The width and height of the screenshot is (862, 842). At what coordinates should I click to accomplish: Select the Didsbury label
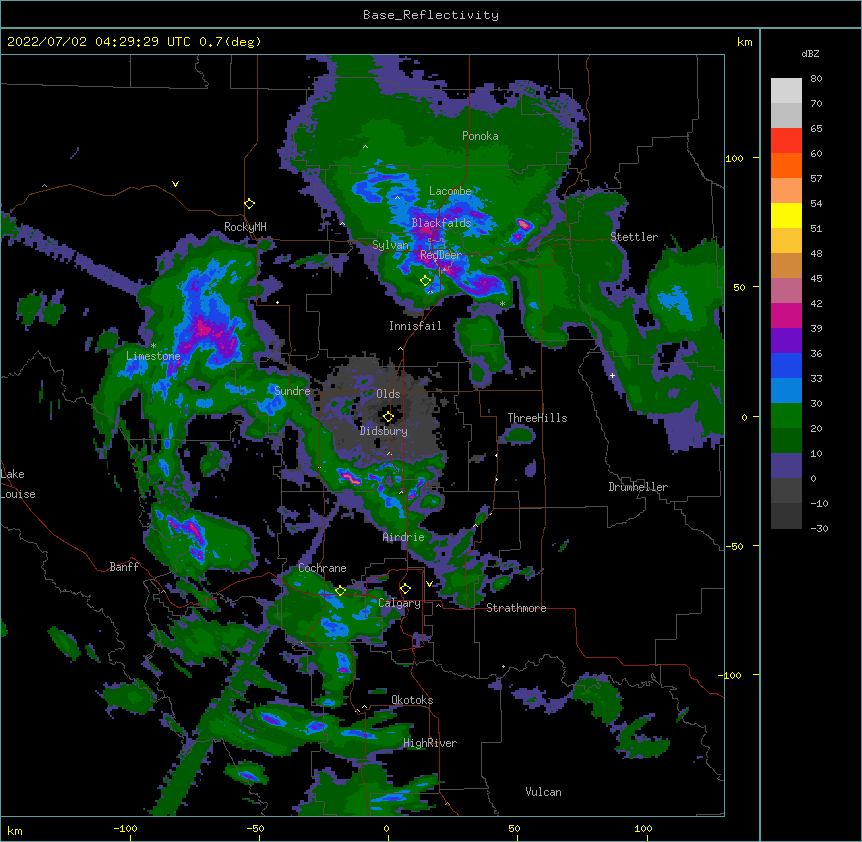(x=384, y=431)
